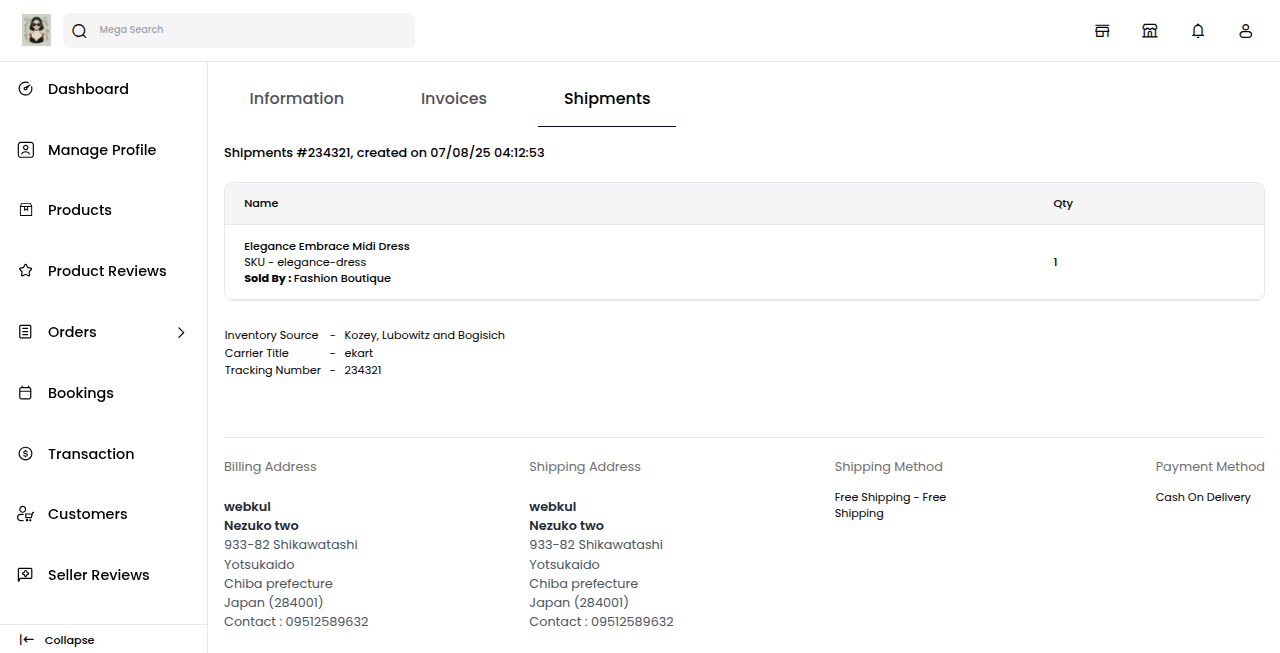
Task: Open the Orders menu item
Action: (72, 332)
